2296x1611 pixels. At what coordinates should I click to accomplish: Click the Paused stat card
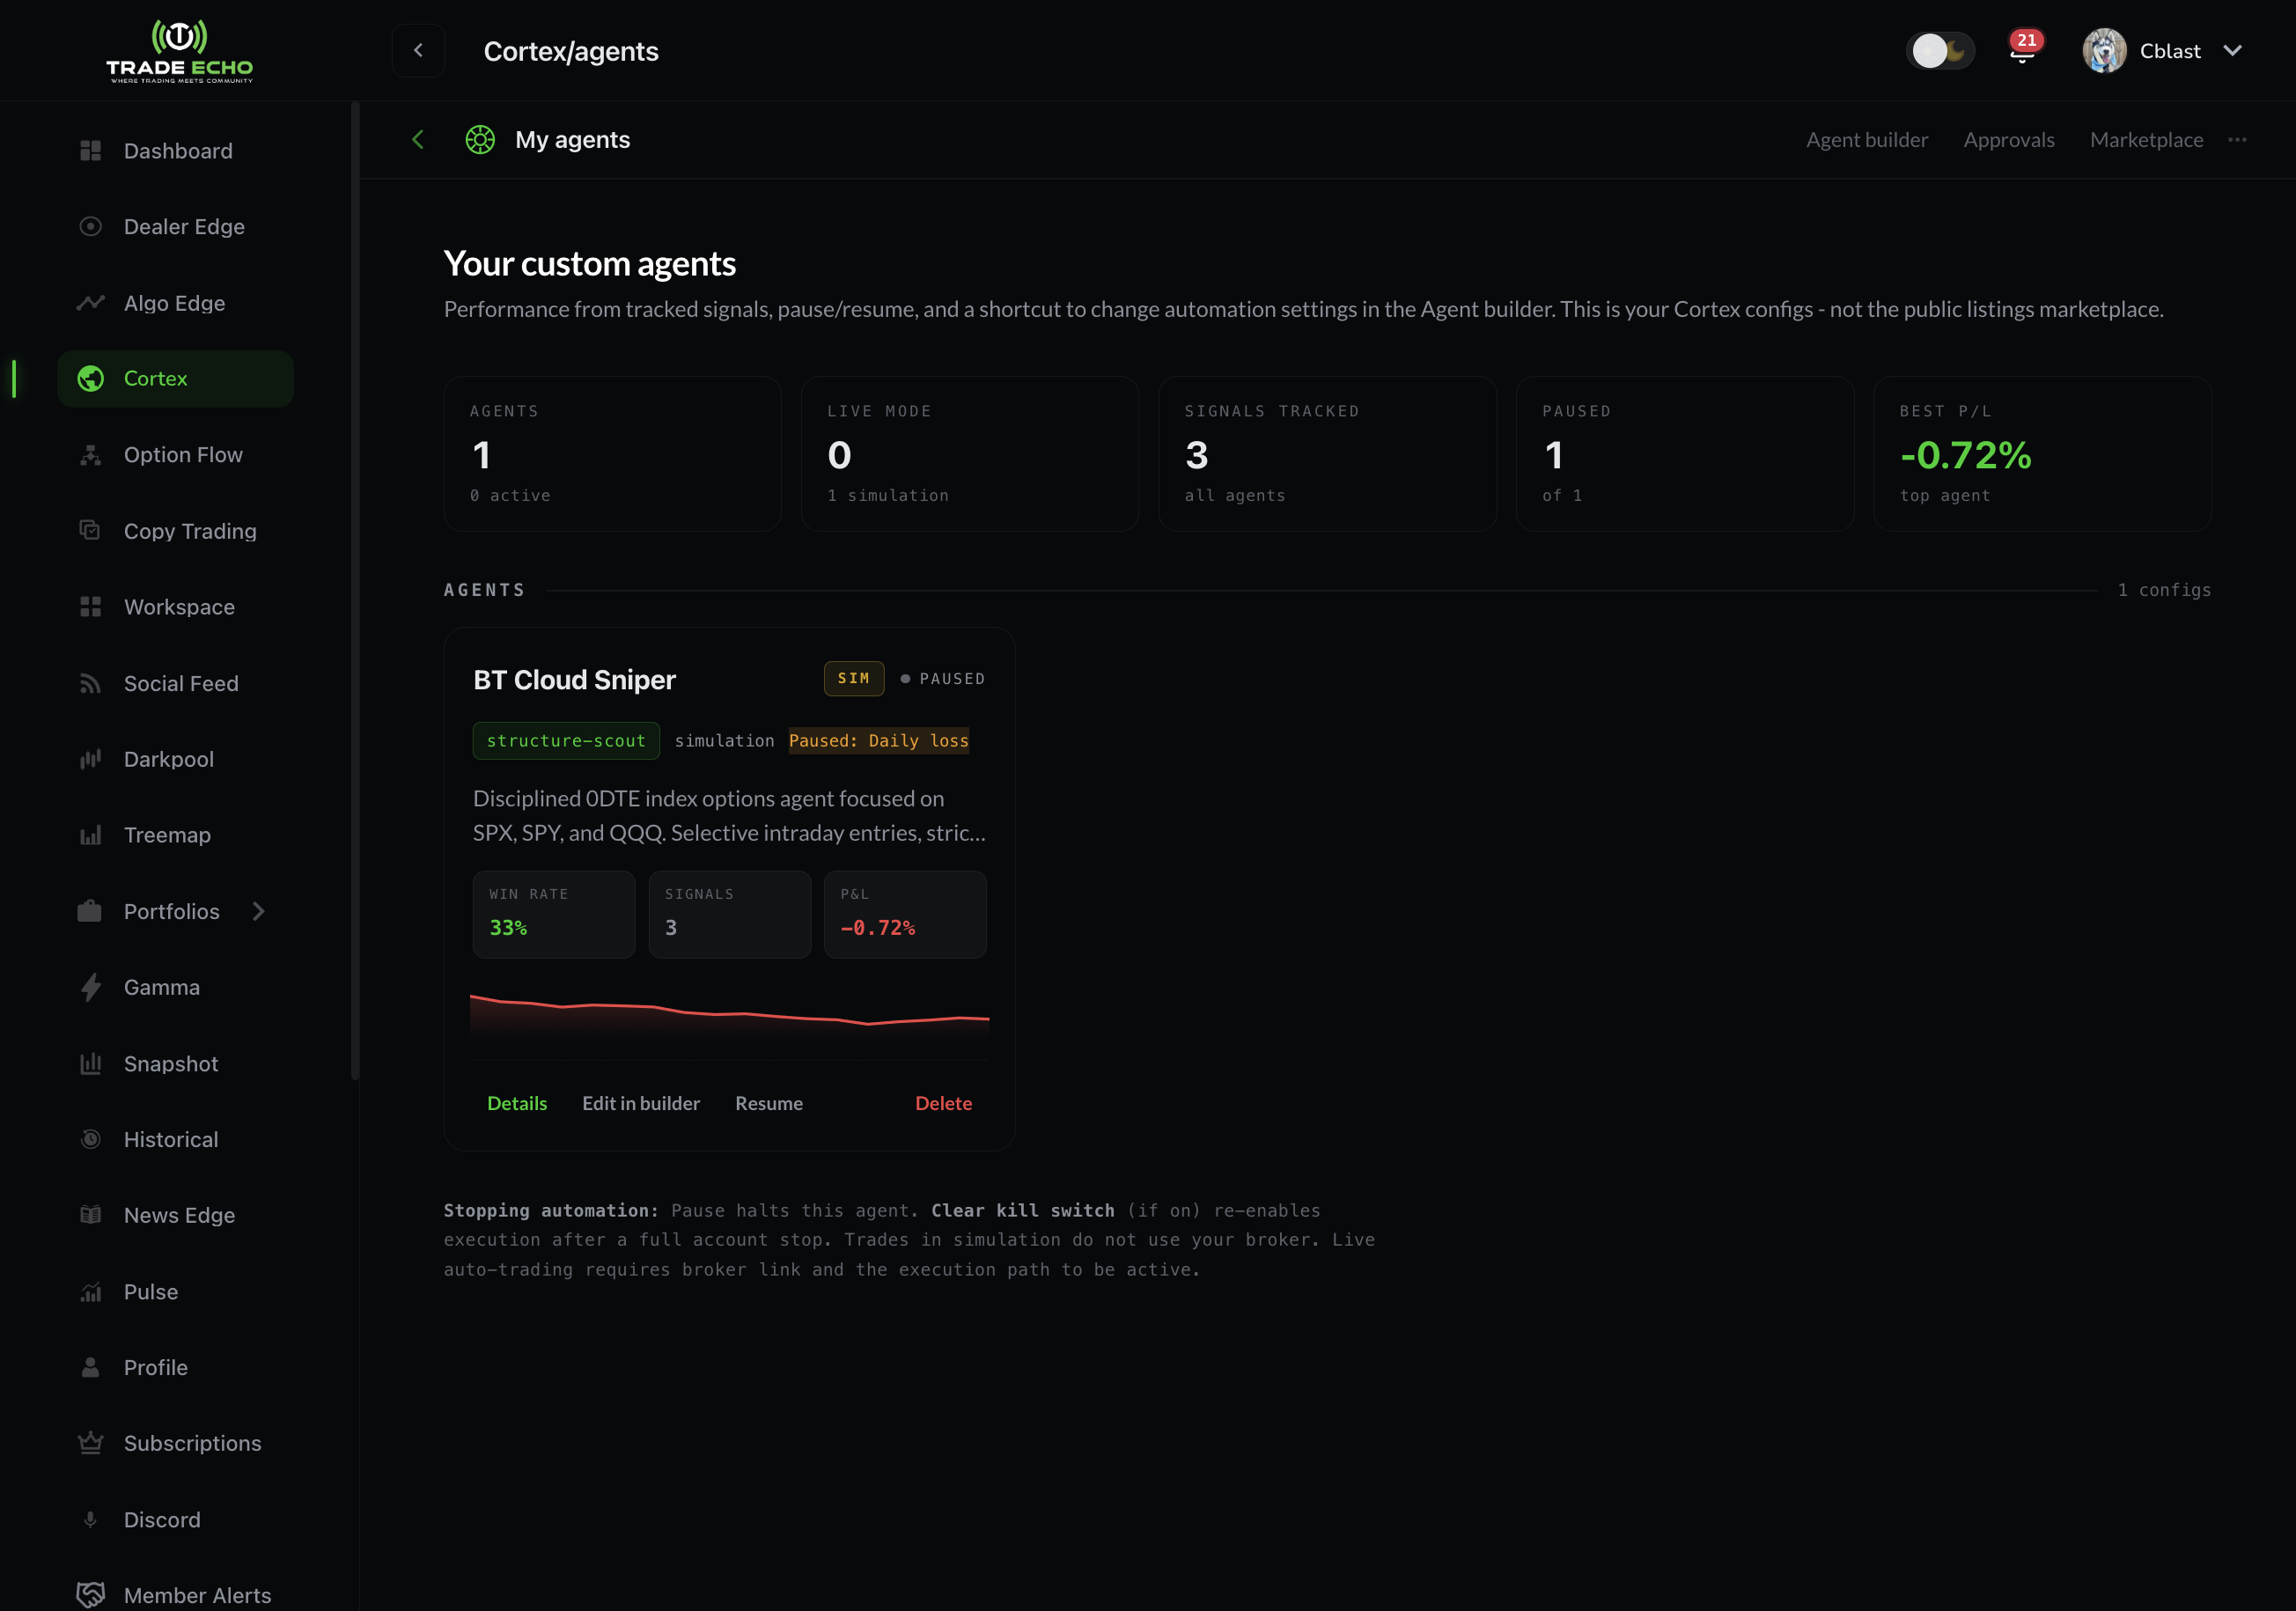pyautogui.click(x=1685, y=454)
